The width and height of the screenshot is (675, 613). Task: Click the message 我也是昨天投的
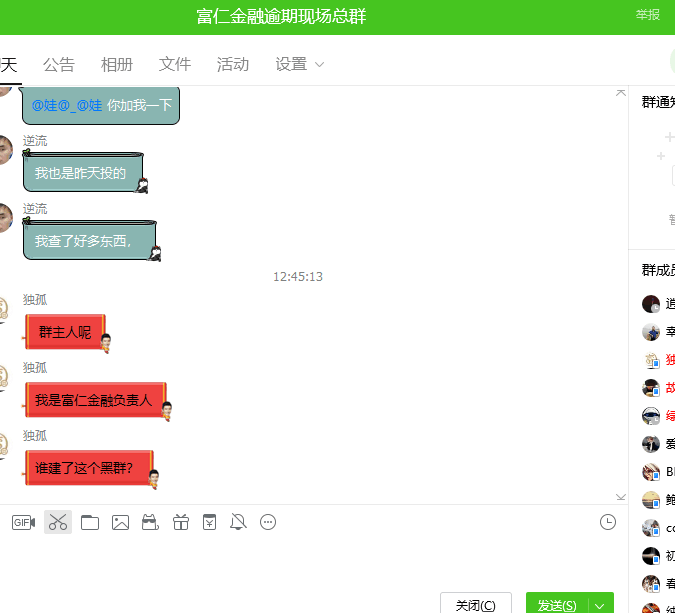(x=83, y=173)
